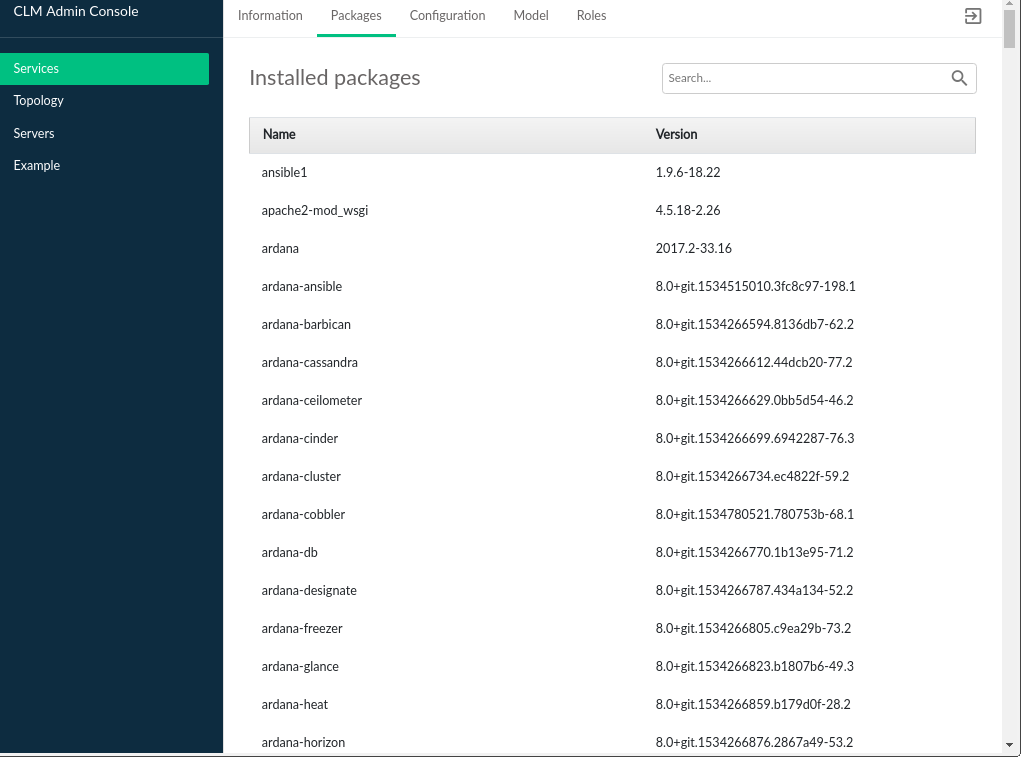1021x757 pixels.
Task: Go to Servers in the sidebar
Action: pos(34,133)
